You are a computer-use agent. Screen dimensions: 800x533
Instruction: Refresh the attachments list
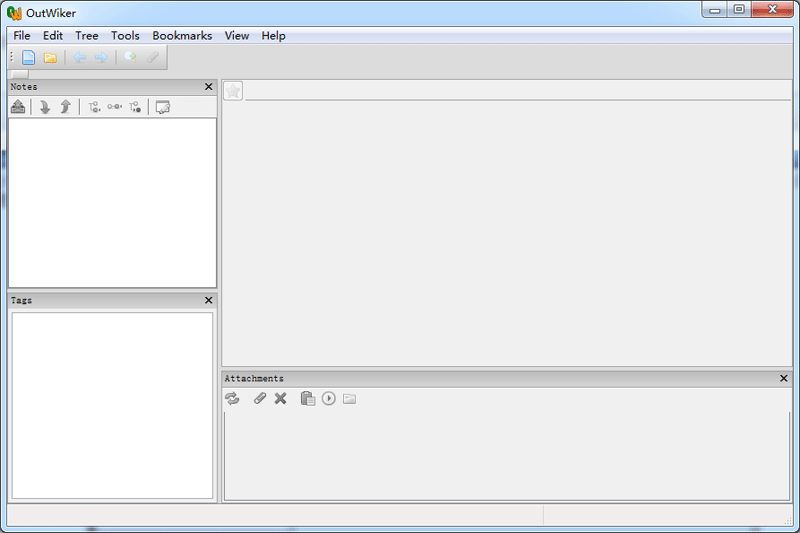(232, 398)
